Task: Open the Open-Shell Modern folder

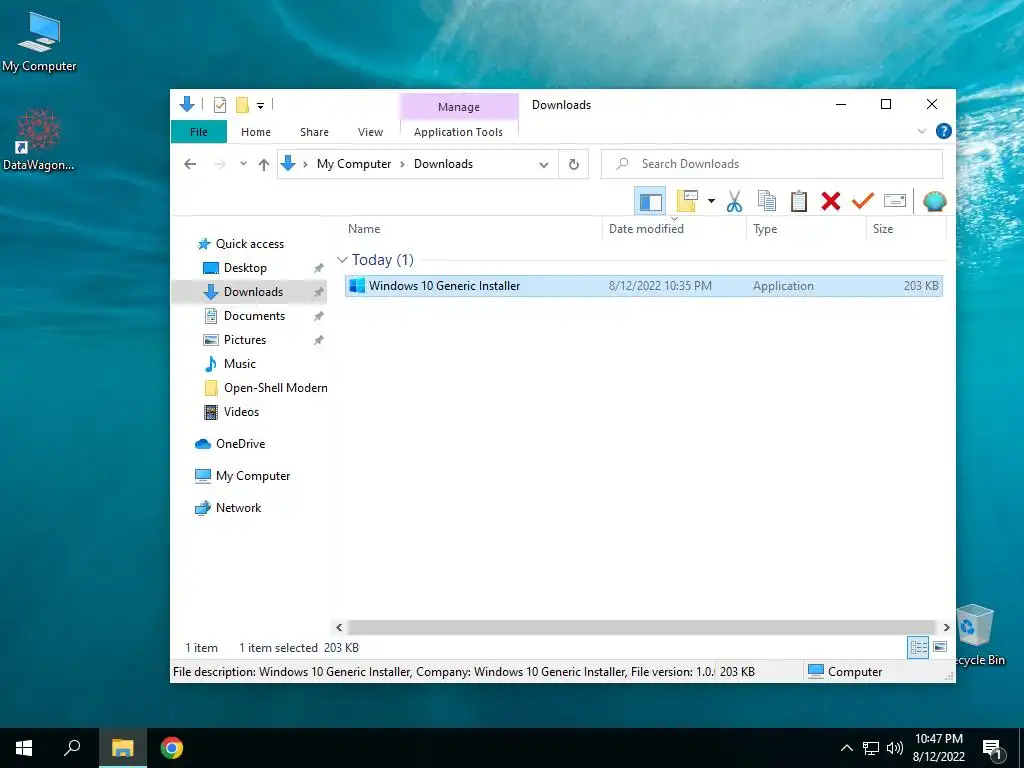Action: (276, 388)
